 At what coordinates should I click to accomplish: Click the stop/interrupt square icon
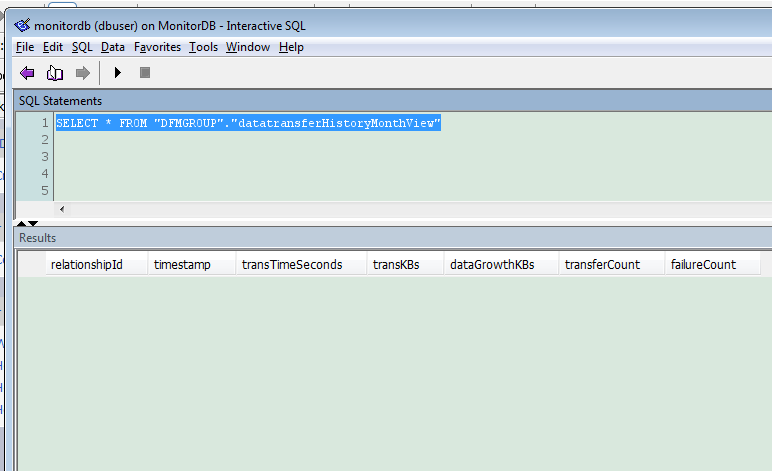[145, 73]
